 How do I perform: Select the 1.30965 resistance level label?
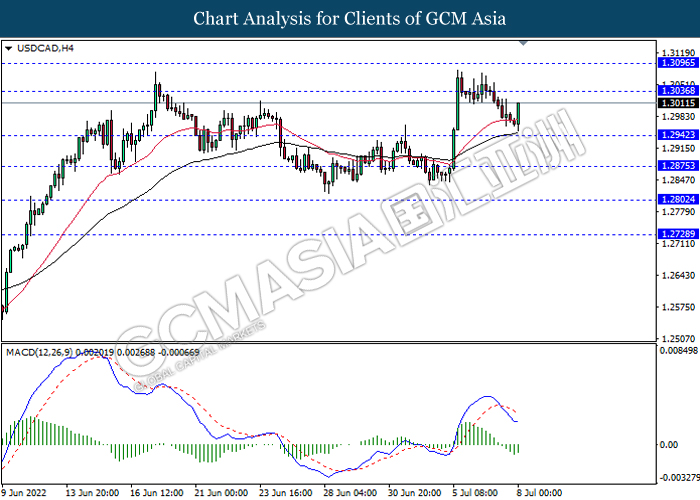click(679, 63)
